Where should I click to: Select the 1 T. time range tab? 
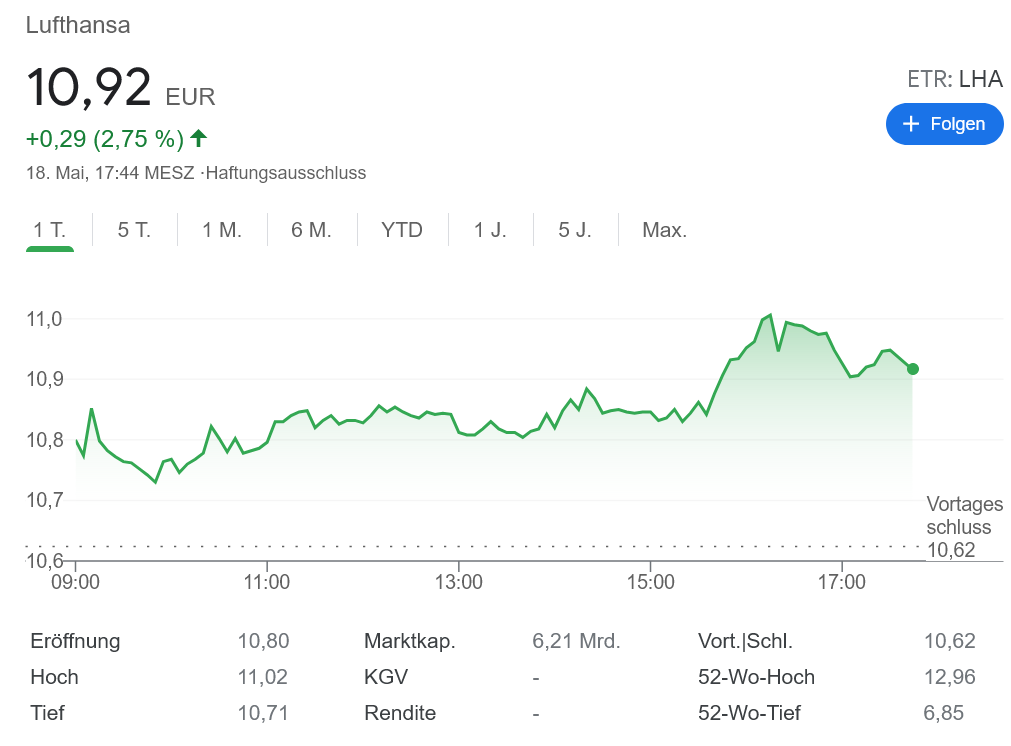[x=50, y=230]
